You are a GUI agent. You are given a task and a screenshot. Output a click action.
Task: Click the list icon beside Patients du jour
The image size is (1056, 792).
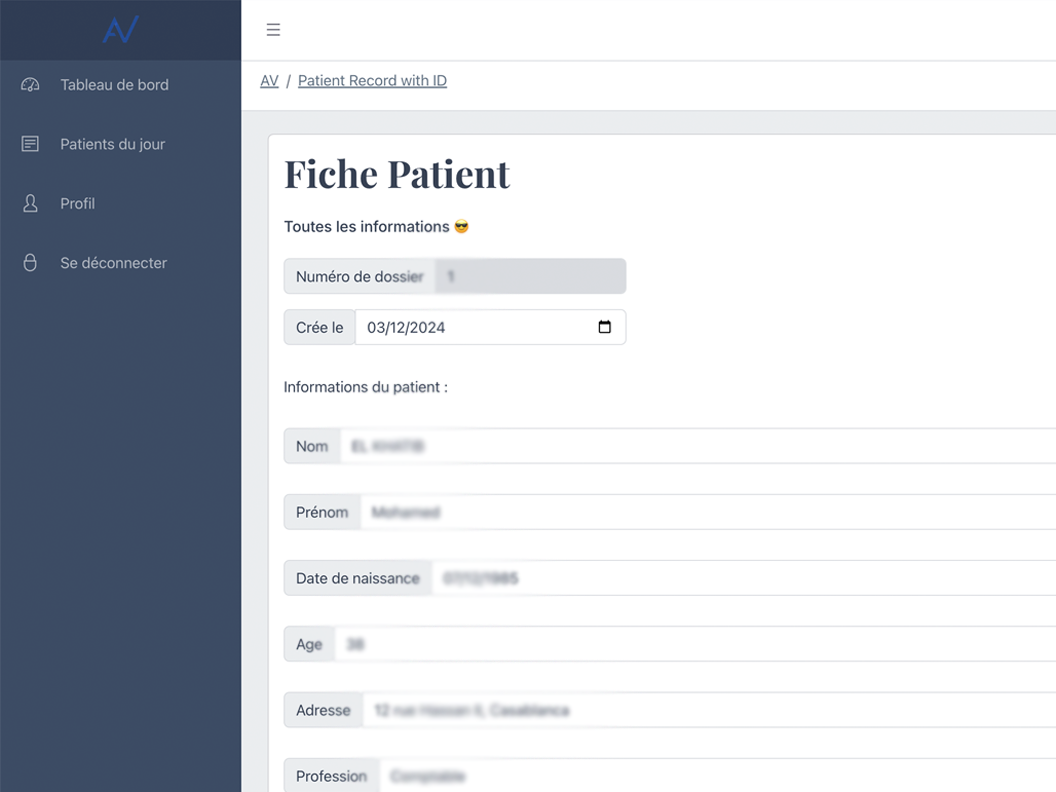[x=29, y=143]
